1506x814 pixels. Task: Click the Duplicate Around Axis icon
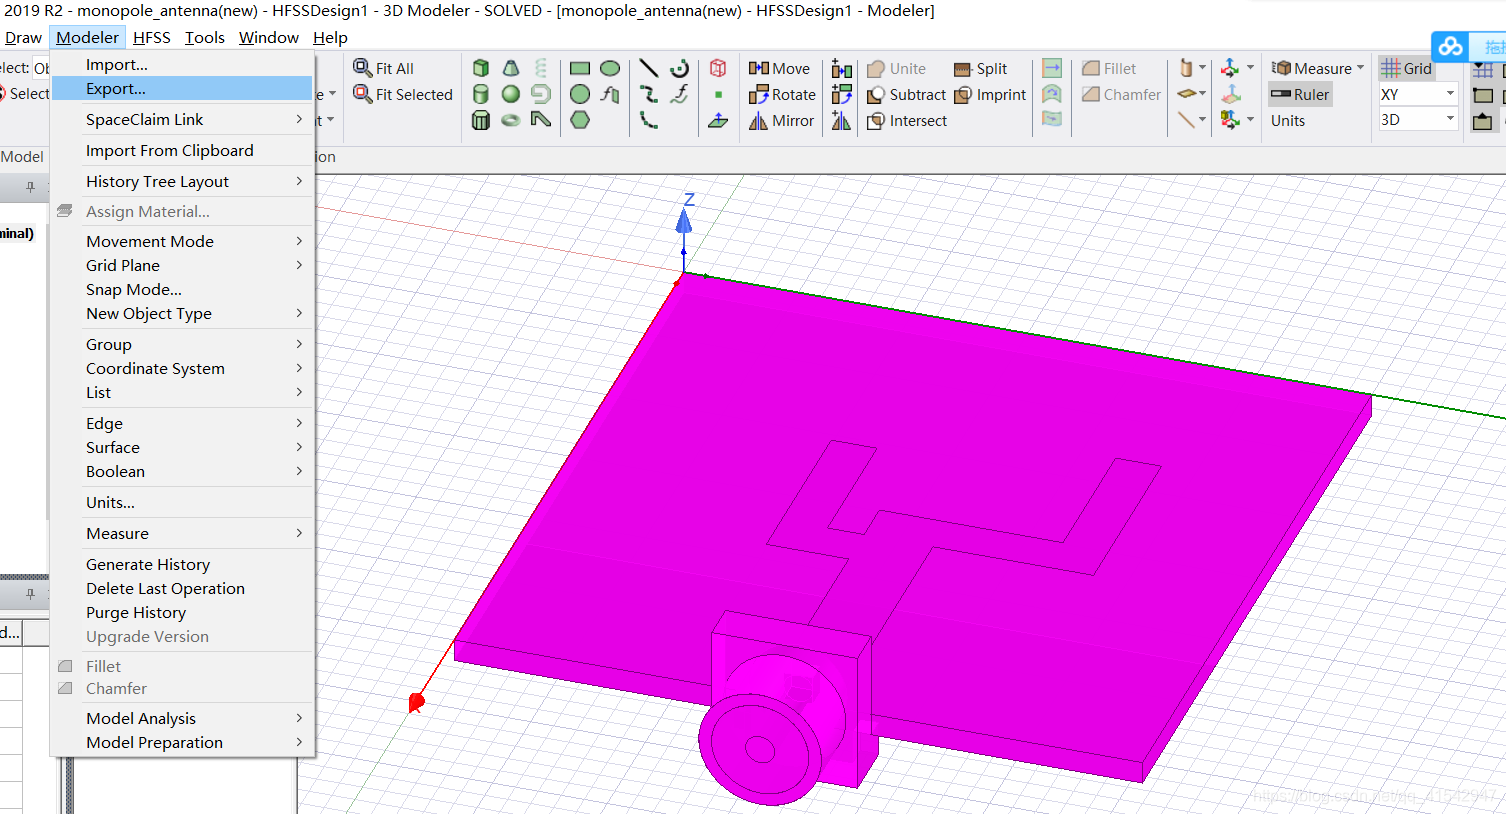coord(842,94)
